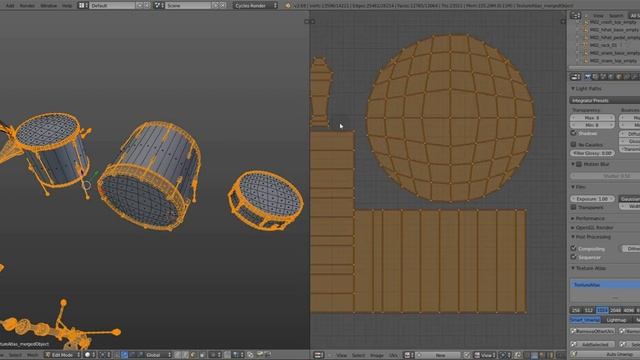Open the screen layout browse icon beside Default
The image size is (640, 360).
(83, 6)
